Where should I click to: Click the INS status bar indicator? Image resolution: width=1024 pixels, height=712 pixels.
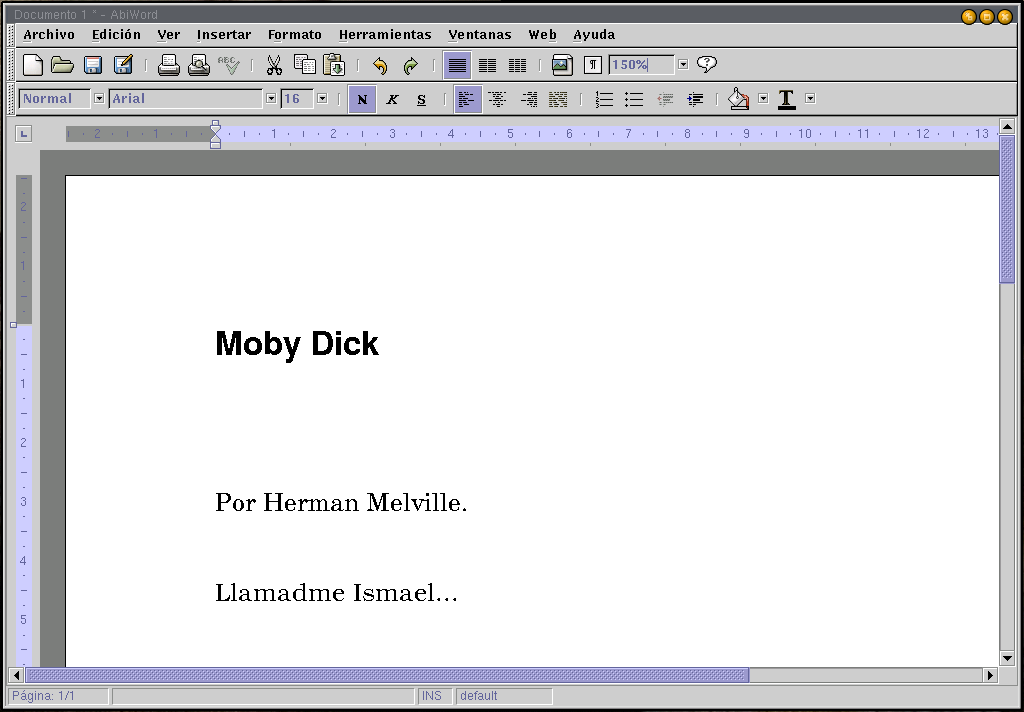click(x=436, y=696)
